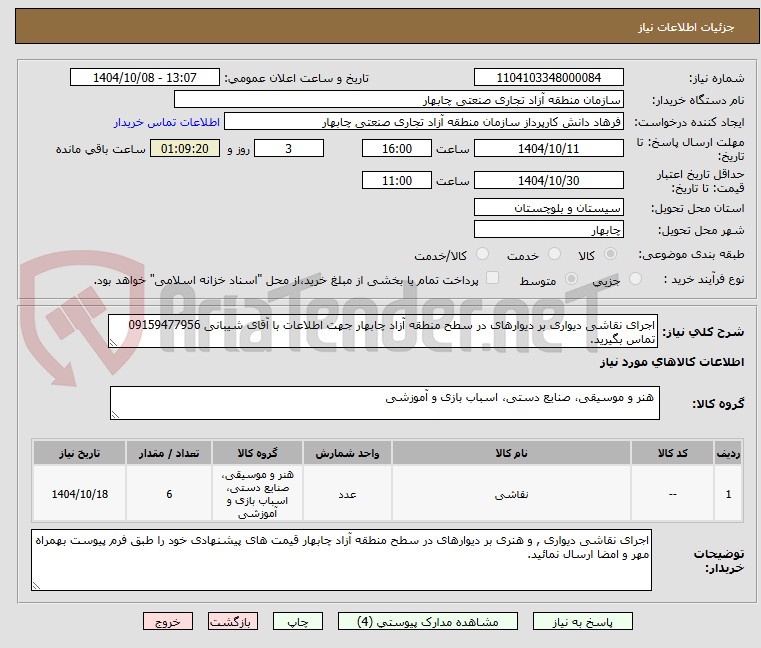Click the ردیف column header
761x648 pixels.
[728, 453]
